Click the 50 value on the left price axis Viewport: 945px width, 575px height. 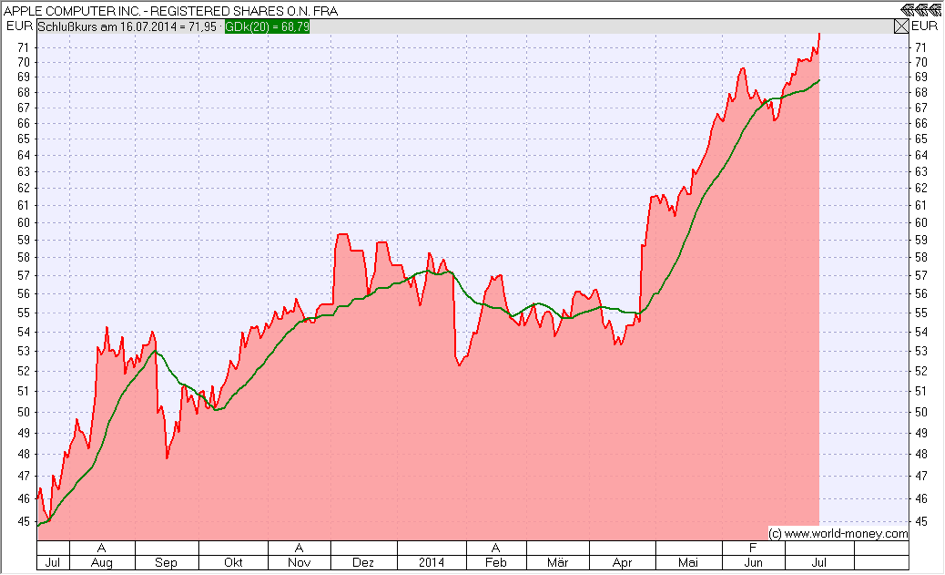24,412
